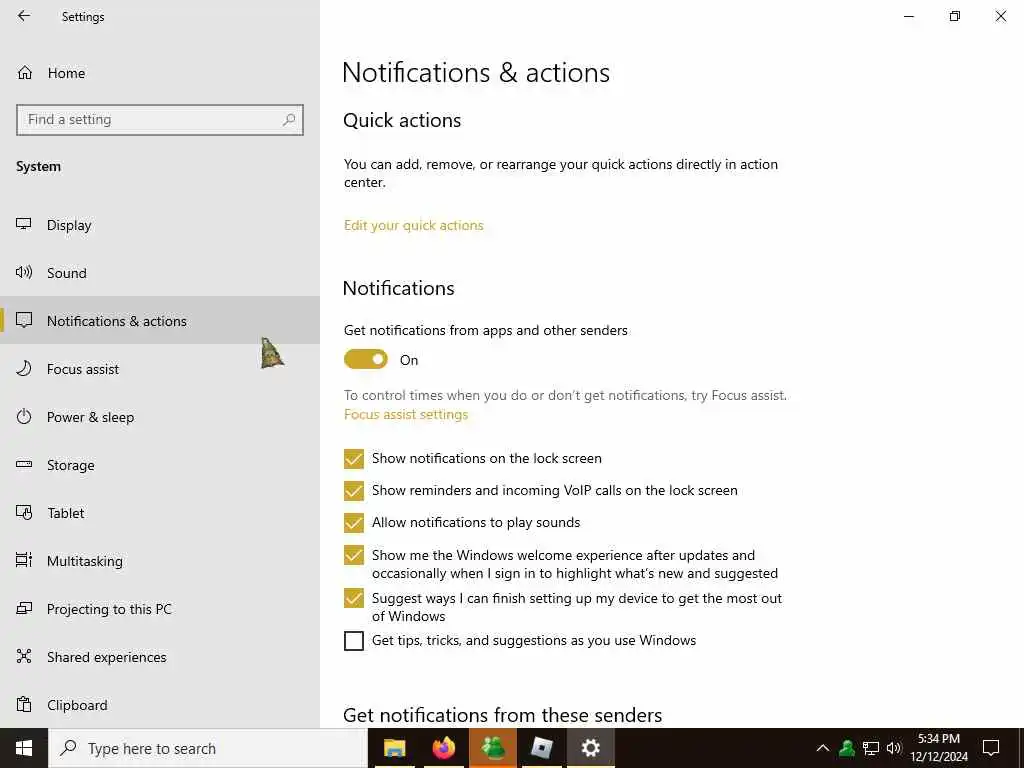This screenshot has height=768, width=1024.
Task: Open Roblox from the taskbar
Action: 541,748
